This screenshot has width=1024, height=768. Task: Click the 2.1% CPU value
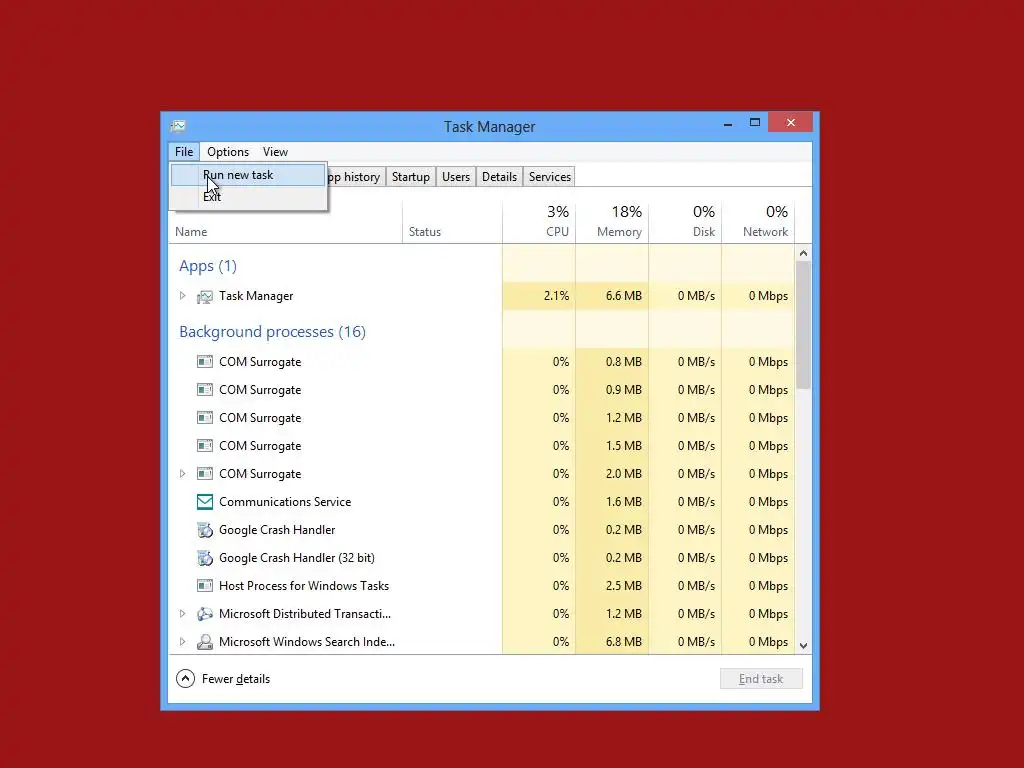(x=556, y=296)
